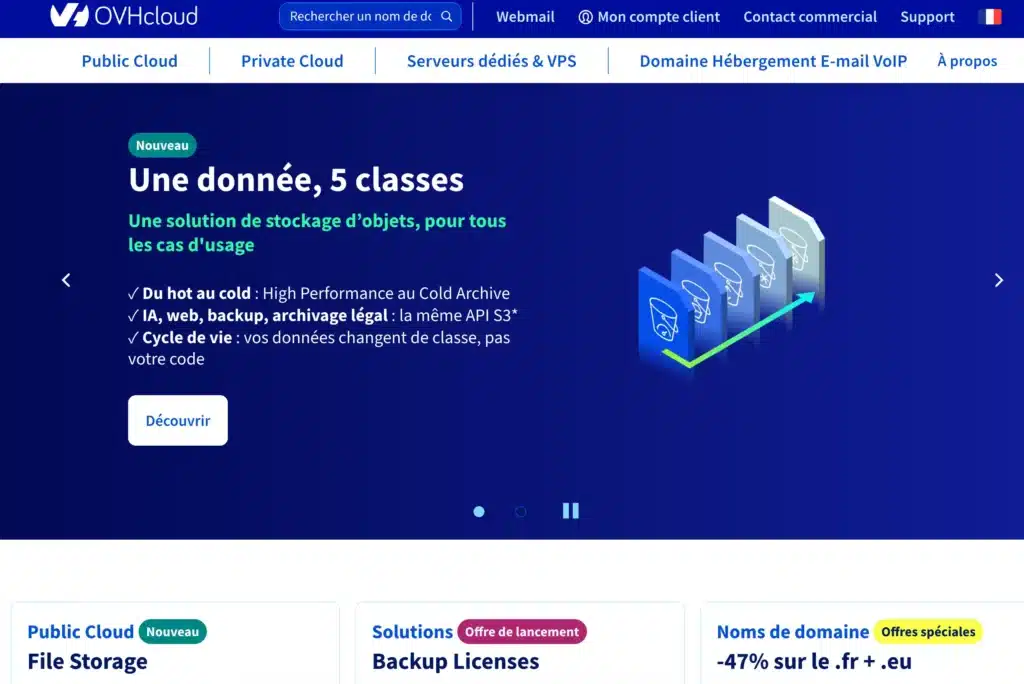Open Domaine Hébergement E-mail VoIP menu
The width and height of the screenshot is (1024, 684).
(773, 61)
